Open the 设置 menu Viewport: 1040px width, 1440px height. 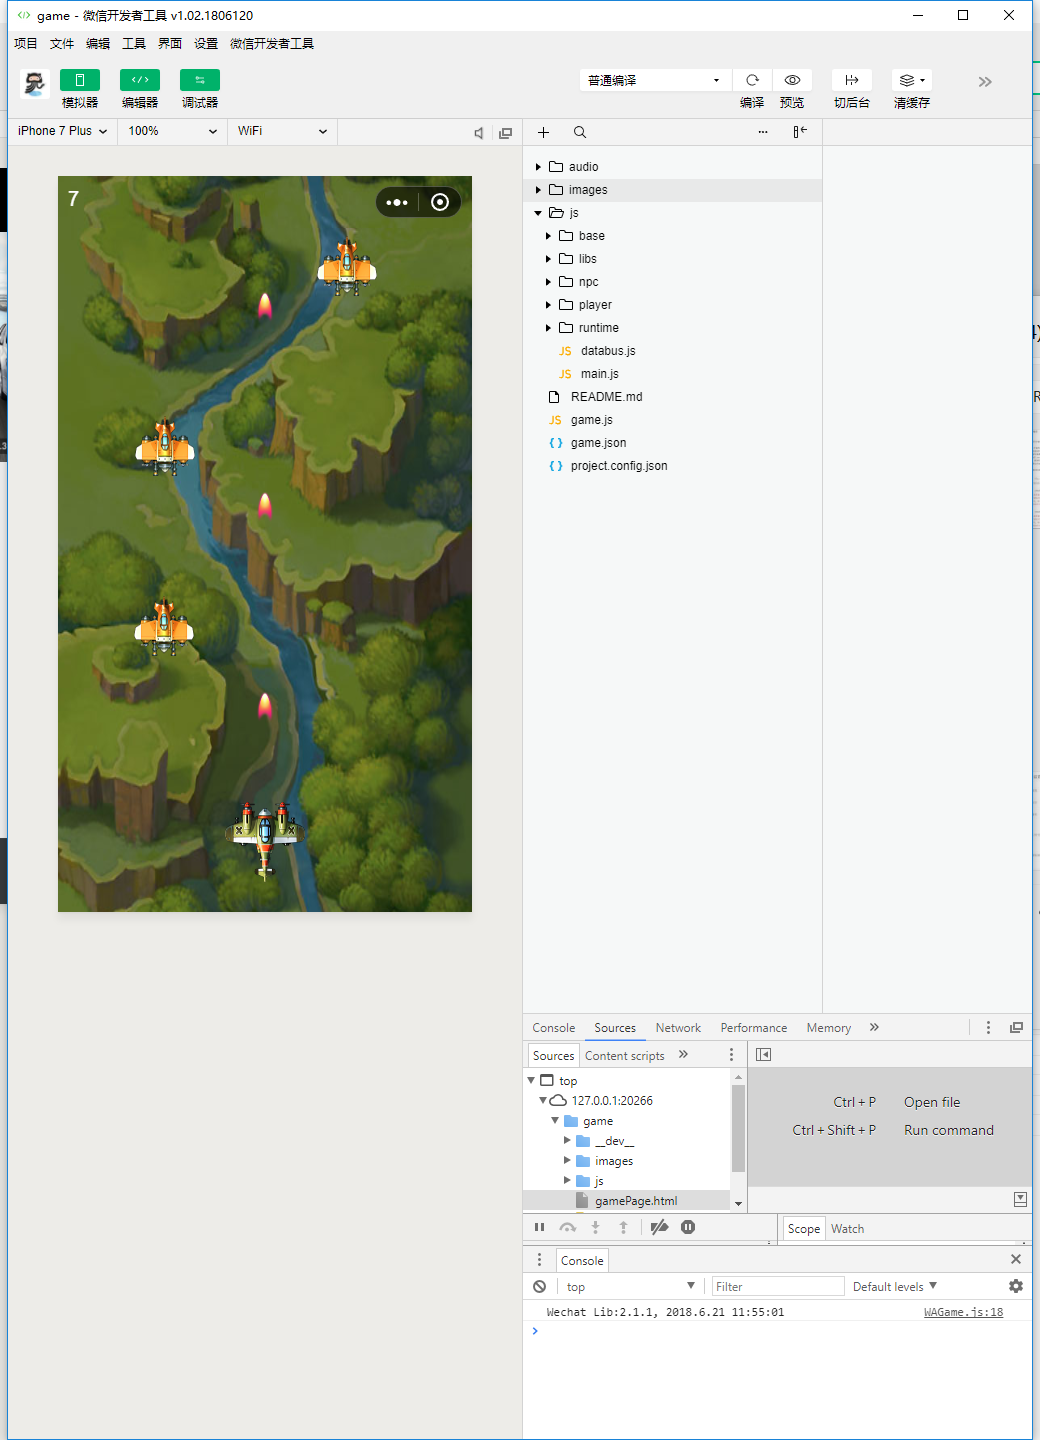tap(206, 44)
